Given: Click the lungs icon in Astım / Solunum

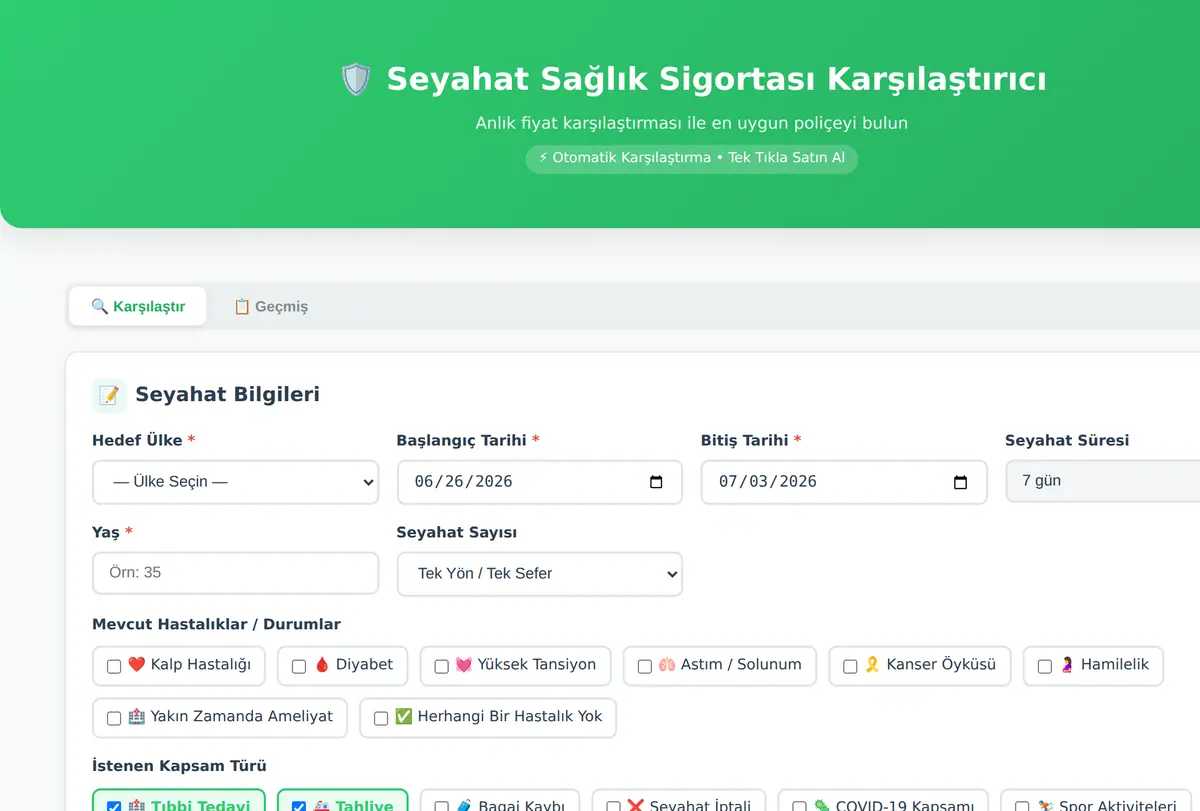Looking at the screenshot, I should click(667, 665).
